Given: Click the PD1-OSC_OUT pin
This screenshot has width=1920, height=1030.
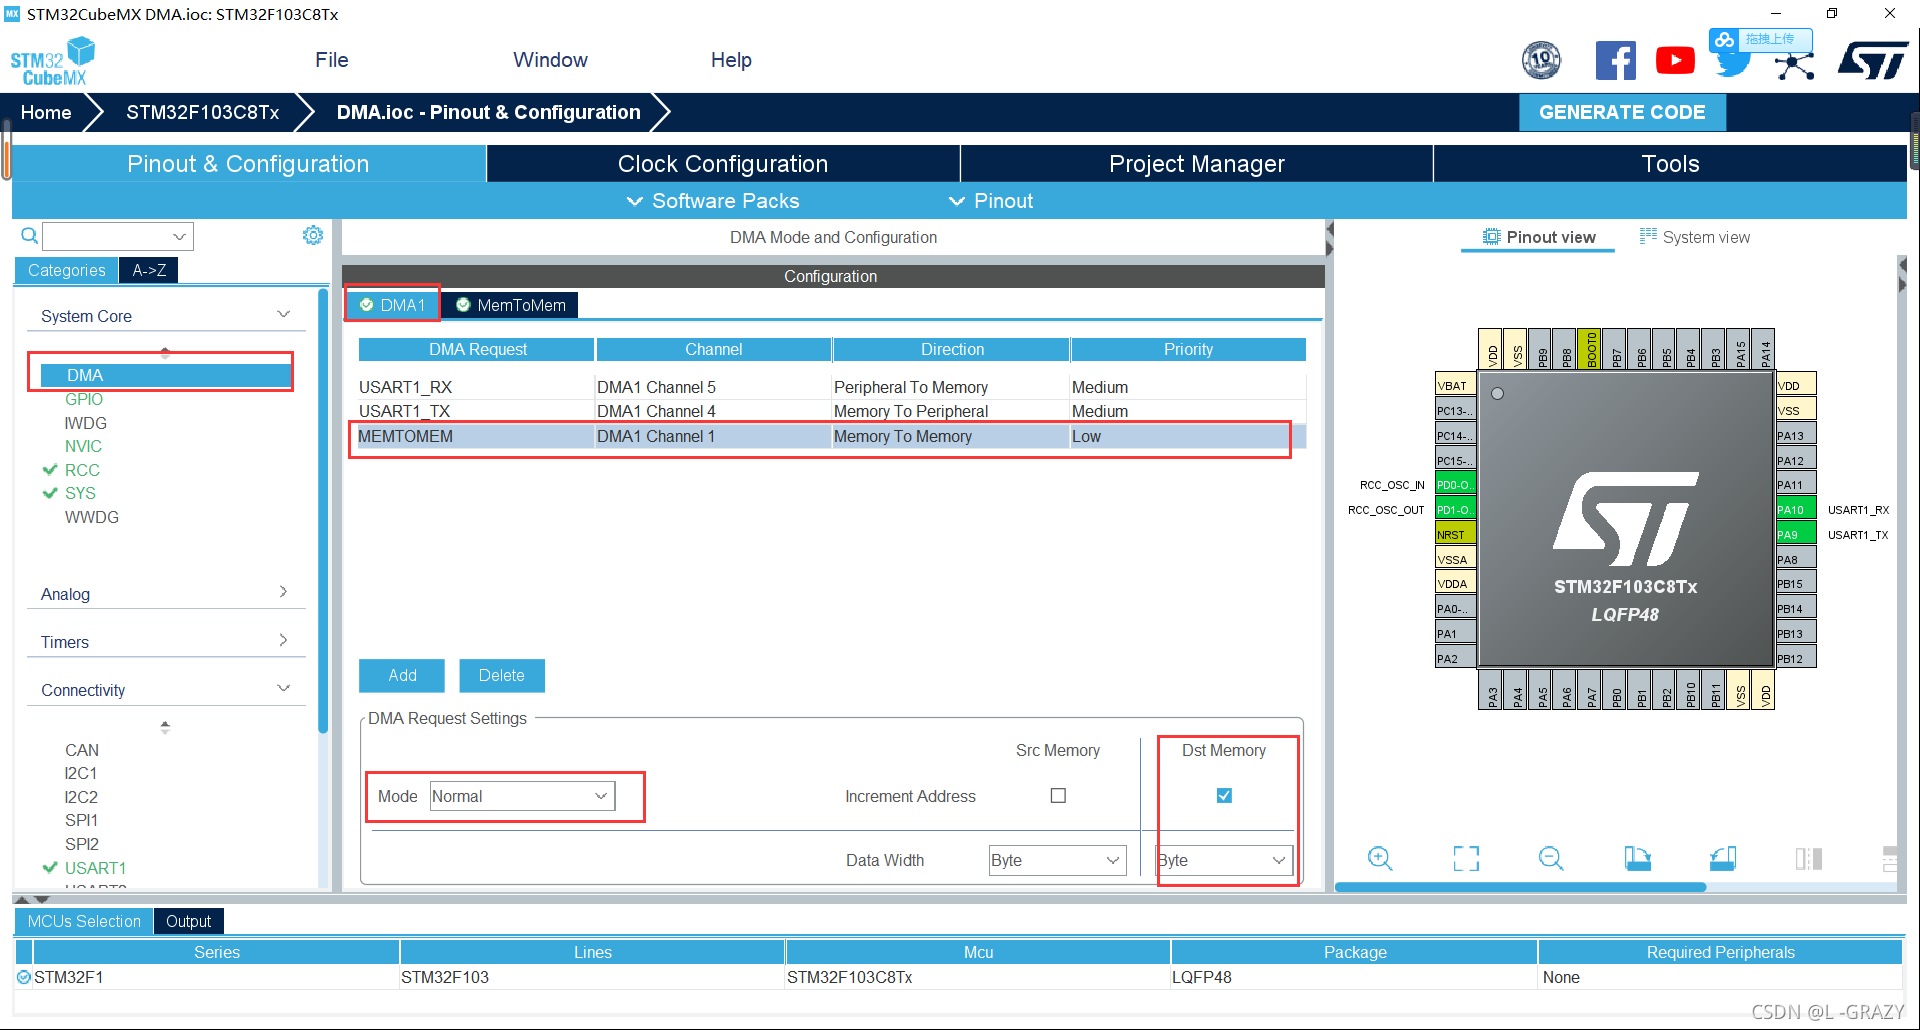Looking at the screenshot, I should point(1455,509).
